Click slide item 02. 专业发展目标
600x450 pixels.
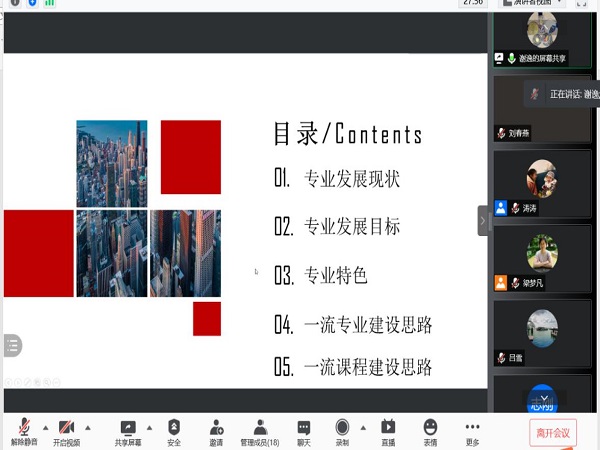[337, 226]
